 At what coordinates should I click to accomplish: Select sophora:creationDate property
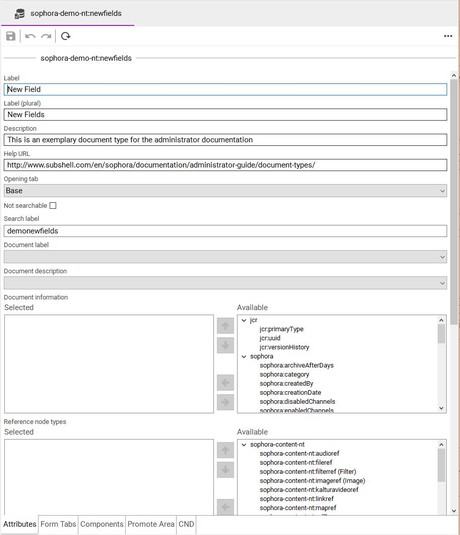[290, 392]
